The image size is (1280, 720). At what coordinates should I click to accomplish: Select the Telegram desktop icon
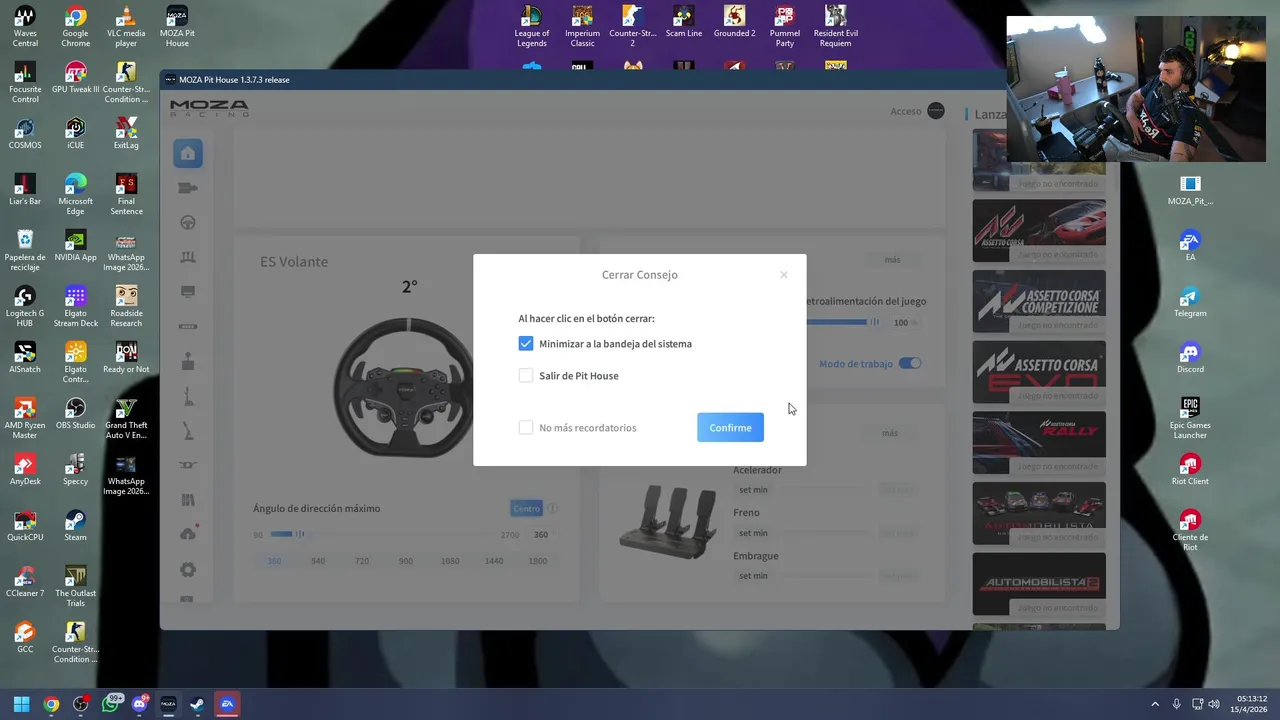[1190, 302]
